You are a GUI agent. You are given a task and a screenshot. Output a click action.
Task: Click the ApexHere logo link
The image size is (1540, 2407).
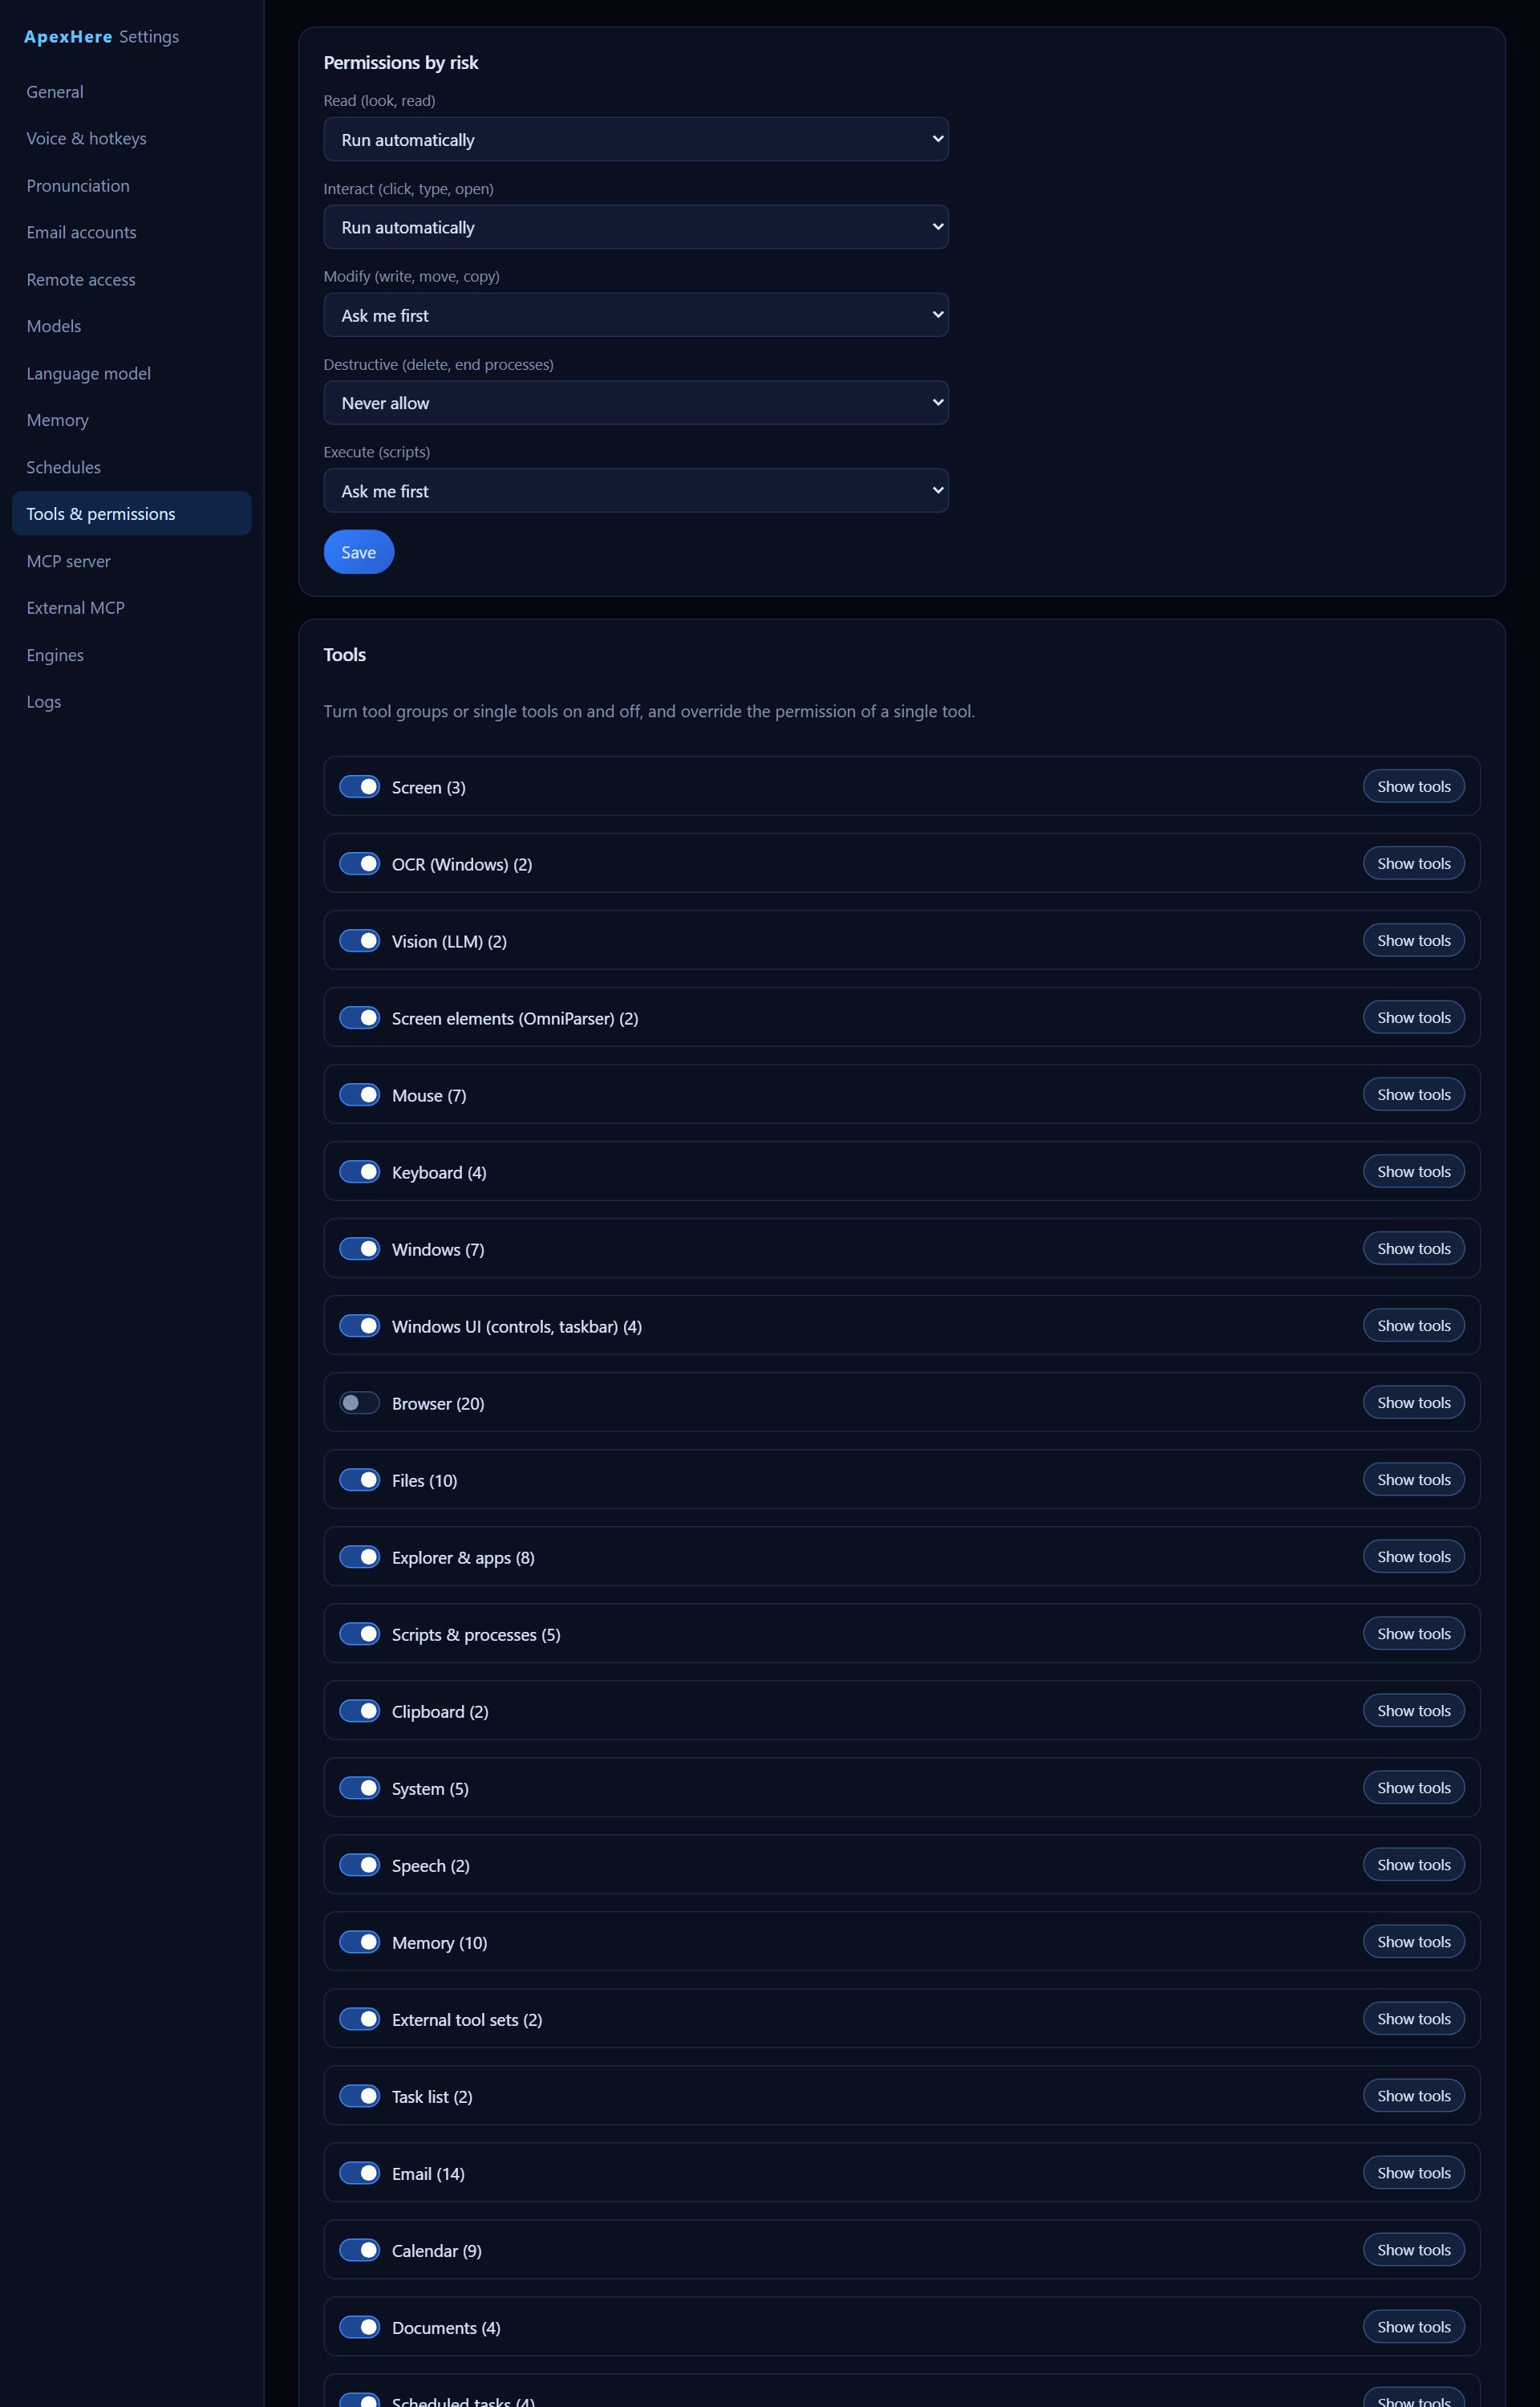point(68,37)
